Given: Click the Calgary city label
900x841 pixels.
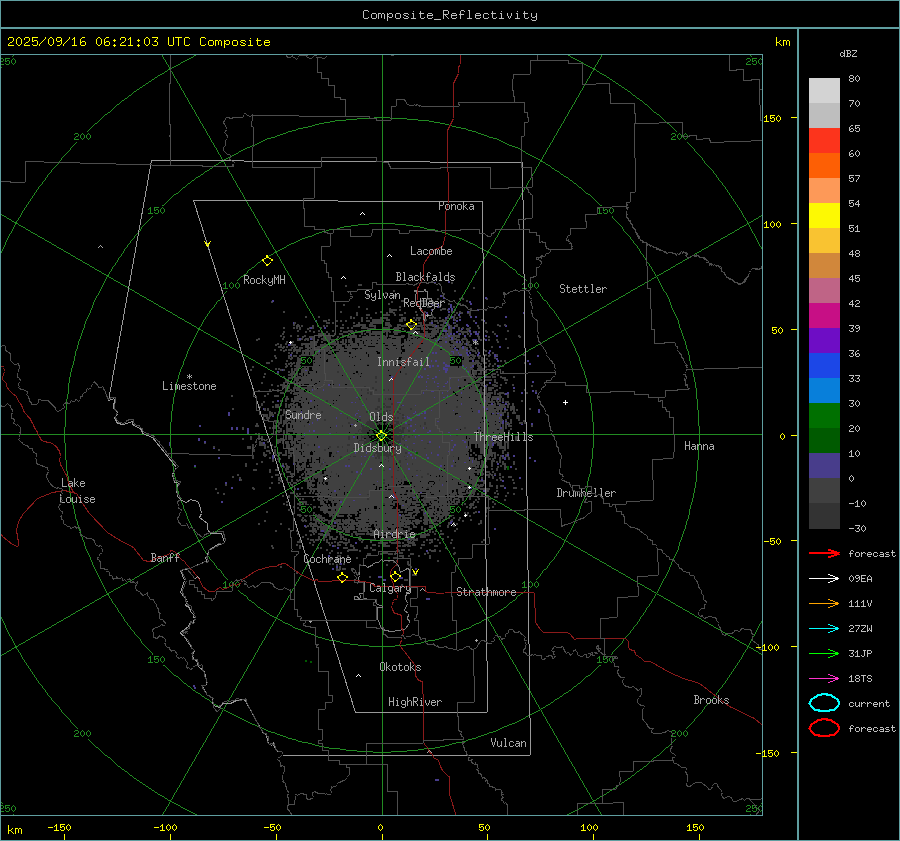Looking at the screenshot, I should point(390,588).
